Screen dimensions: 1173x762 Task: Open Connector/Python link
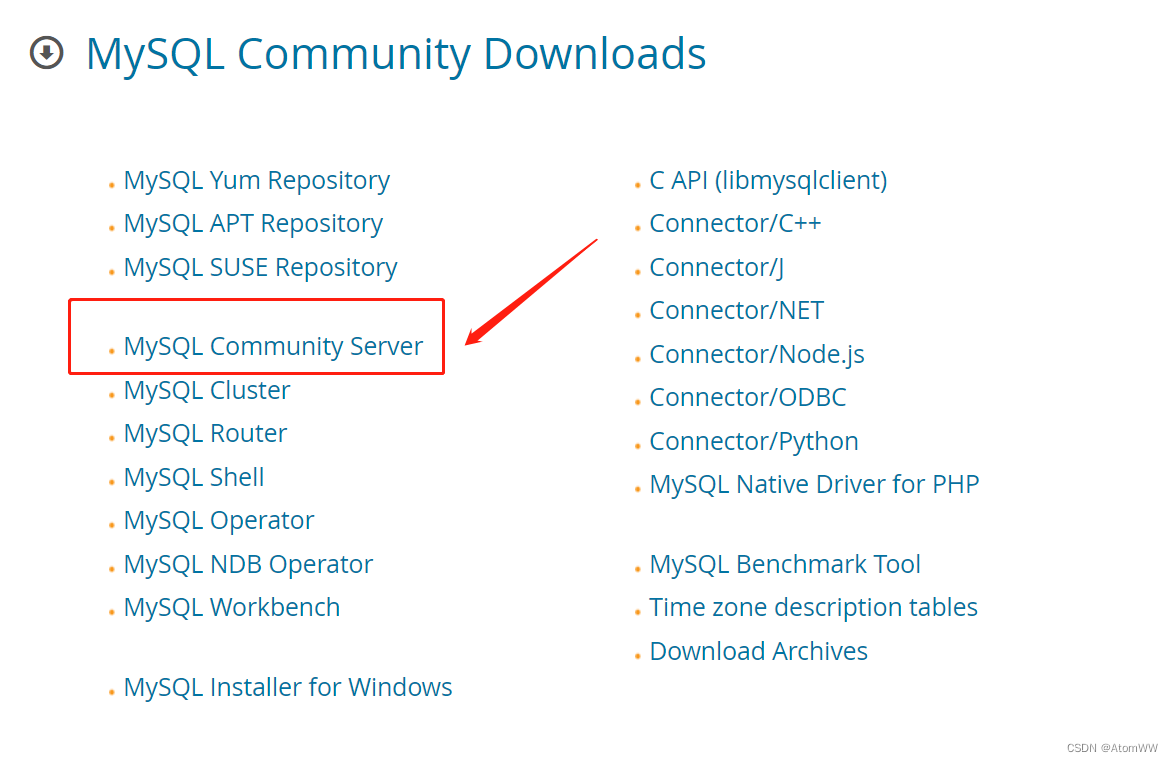[x=754, y=441]
